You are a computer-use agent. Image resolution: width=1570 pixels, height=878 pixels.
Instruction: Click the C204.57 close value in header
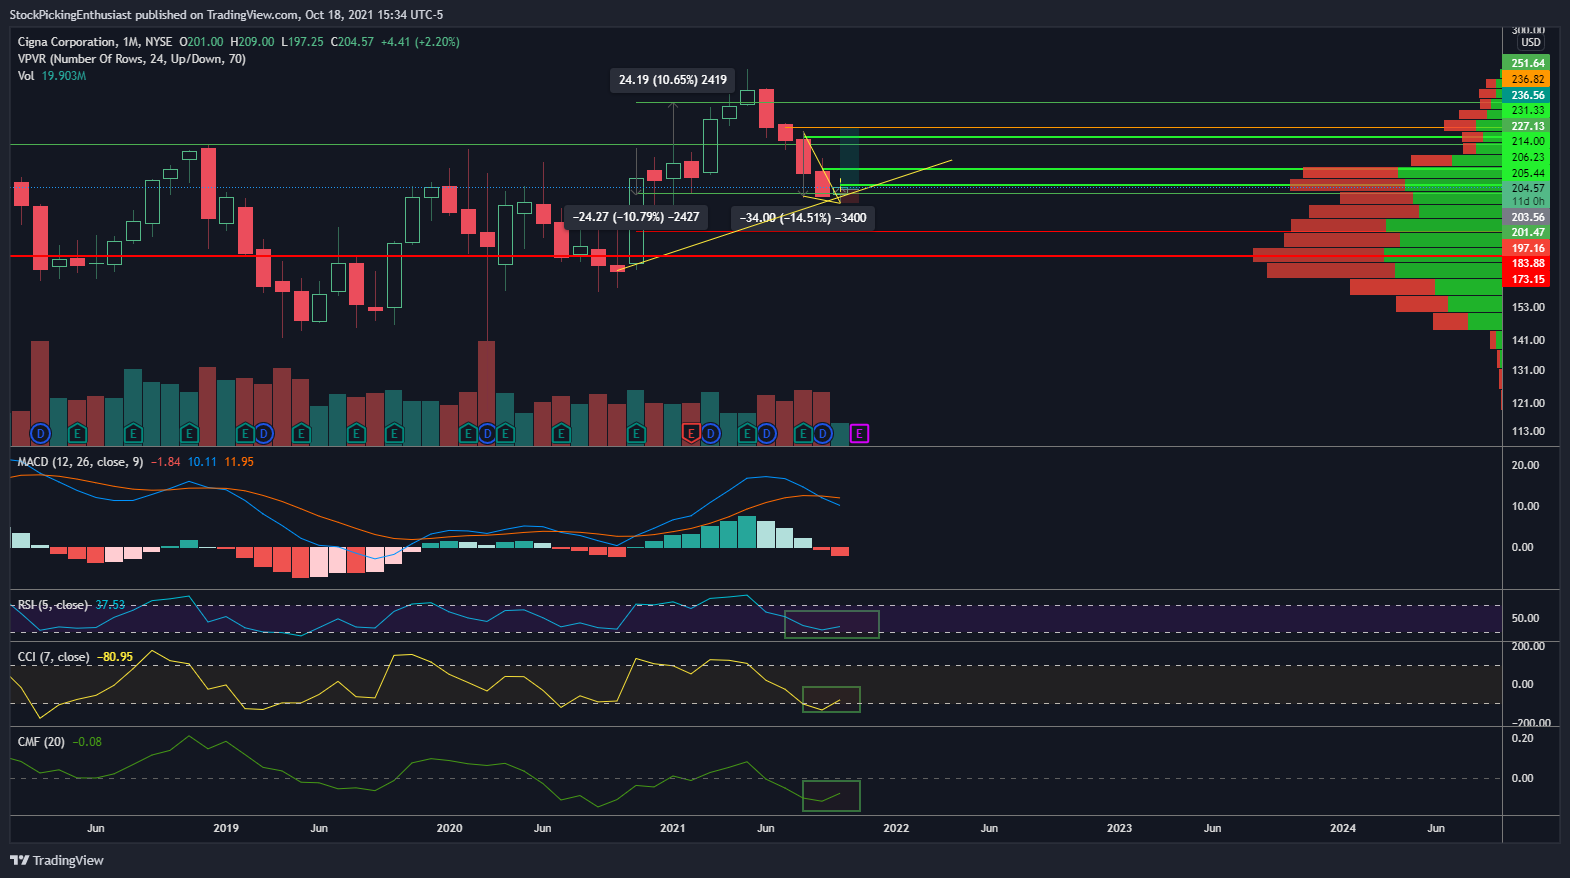(x=352, y=42)
